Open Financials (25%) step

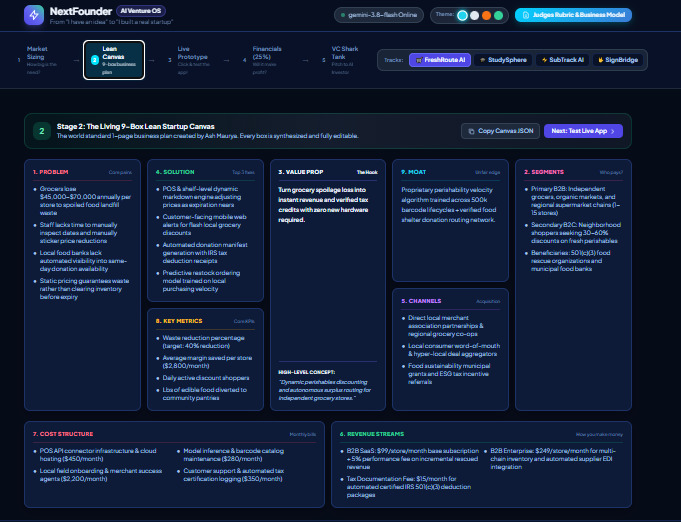coord(264,60)
